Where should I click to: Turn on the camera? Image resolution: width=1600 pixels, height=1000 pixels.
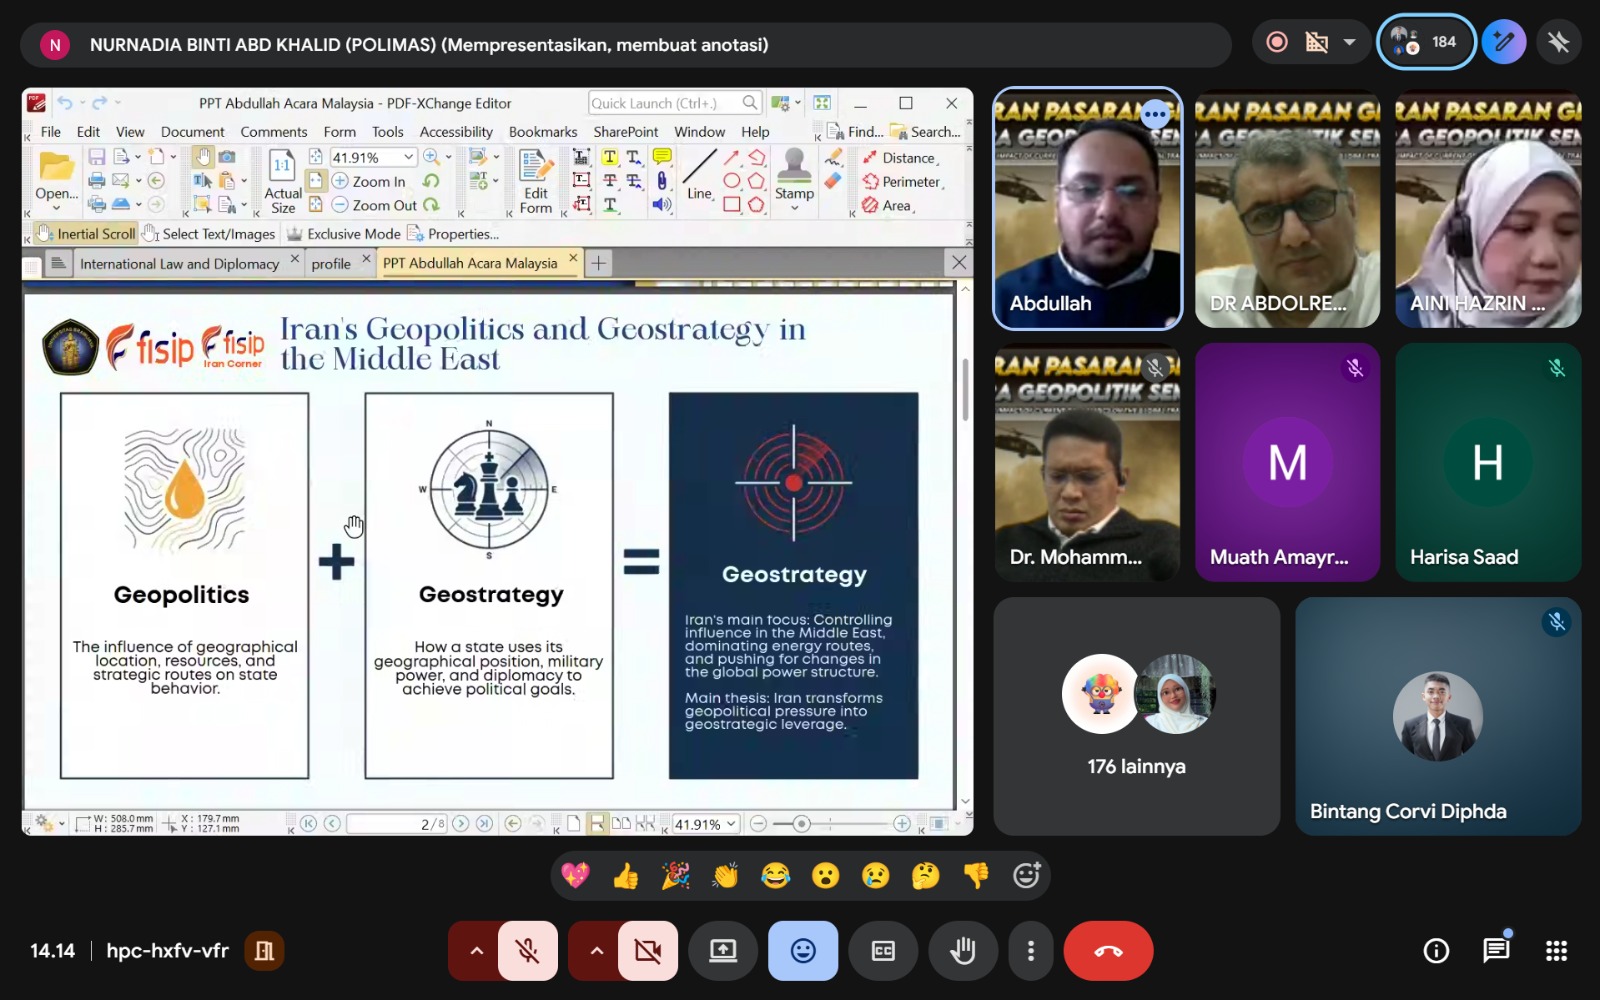pyautogui.click(x=648, y=951)
